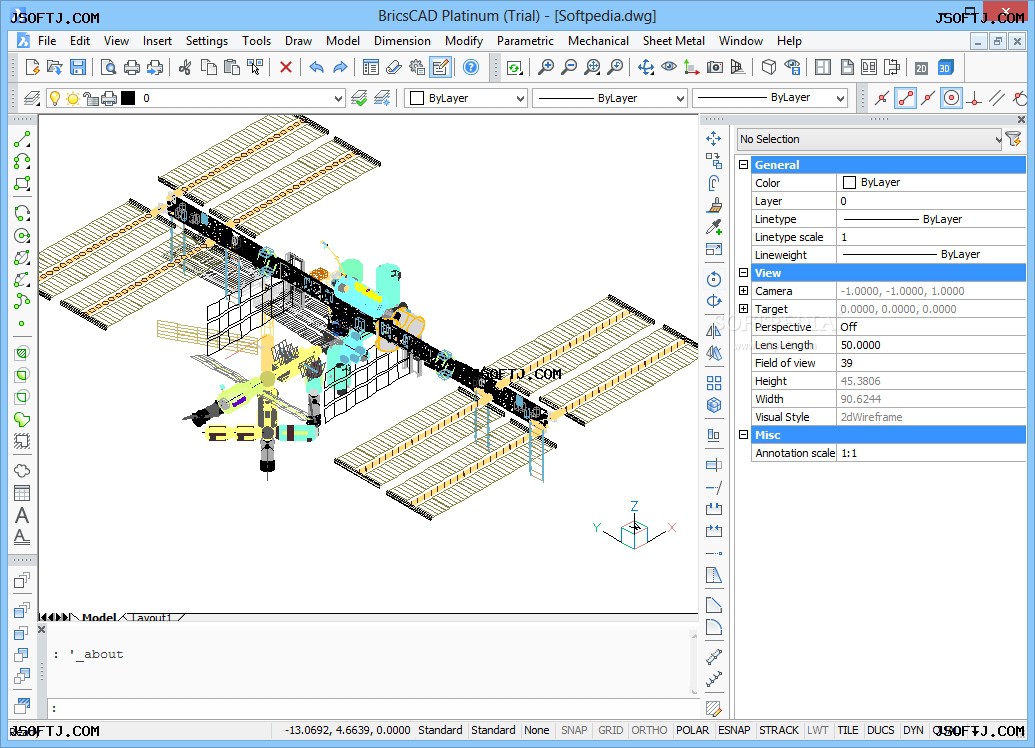The image size is (1035, 748).
Task: Click the black layer color swatch
Action: pyautogui.click(x=128, y=98)
